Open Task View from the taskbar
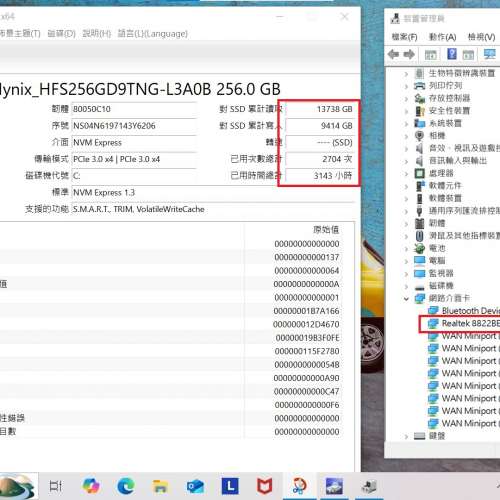The height and width of the screenshot is (500, 500). 55,486
